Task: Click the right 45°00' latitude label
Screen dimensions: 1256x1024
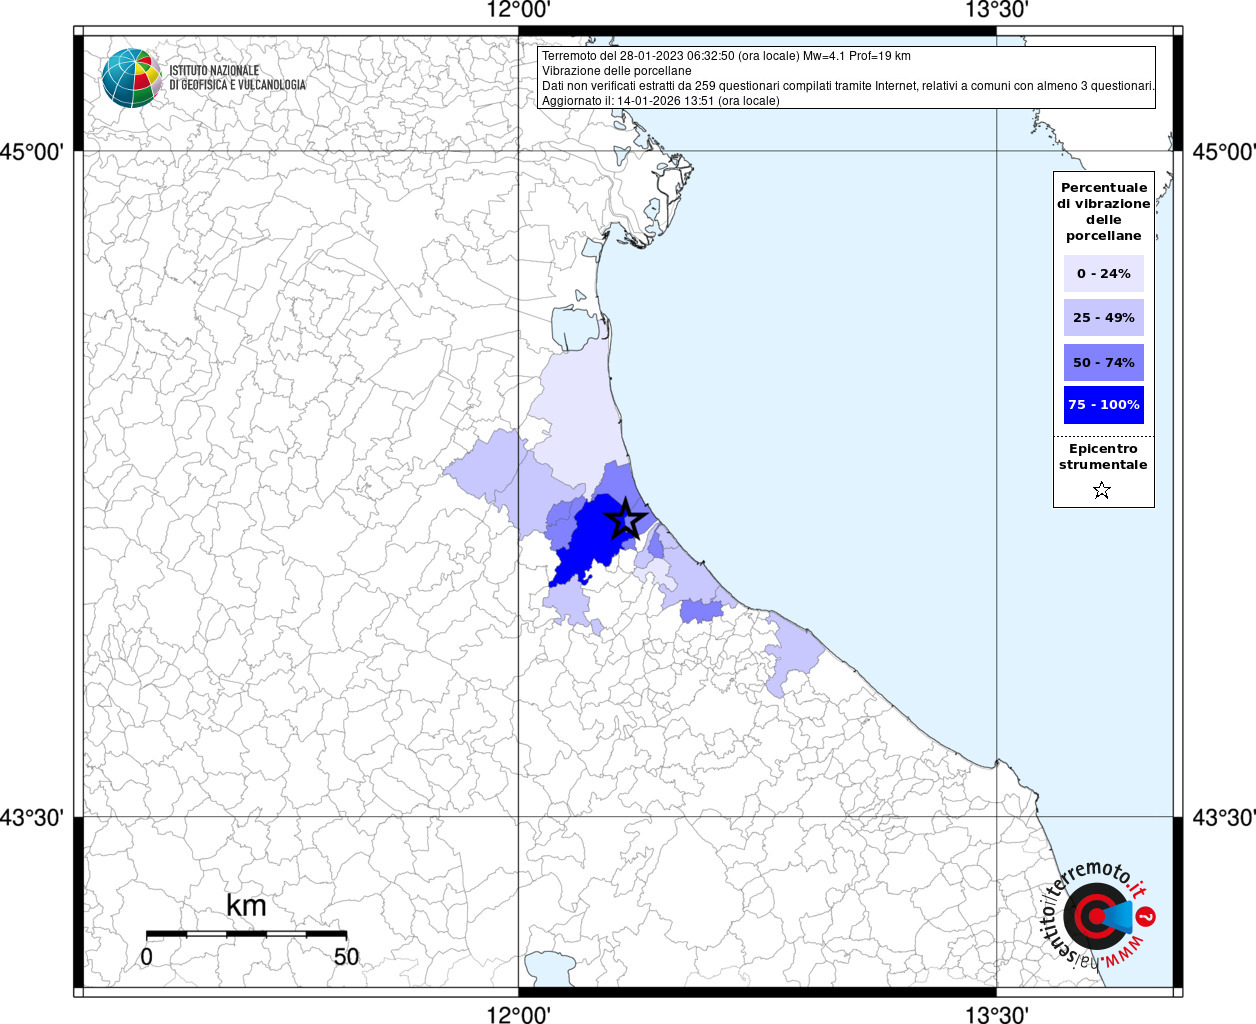Action: 1224,152
